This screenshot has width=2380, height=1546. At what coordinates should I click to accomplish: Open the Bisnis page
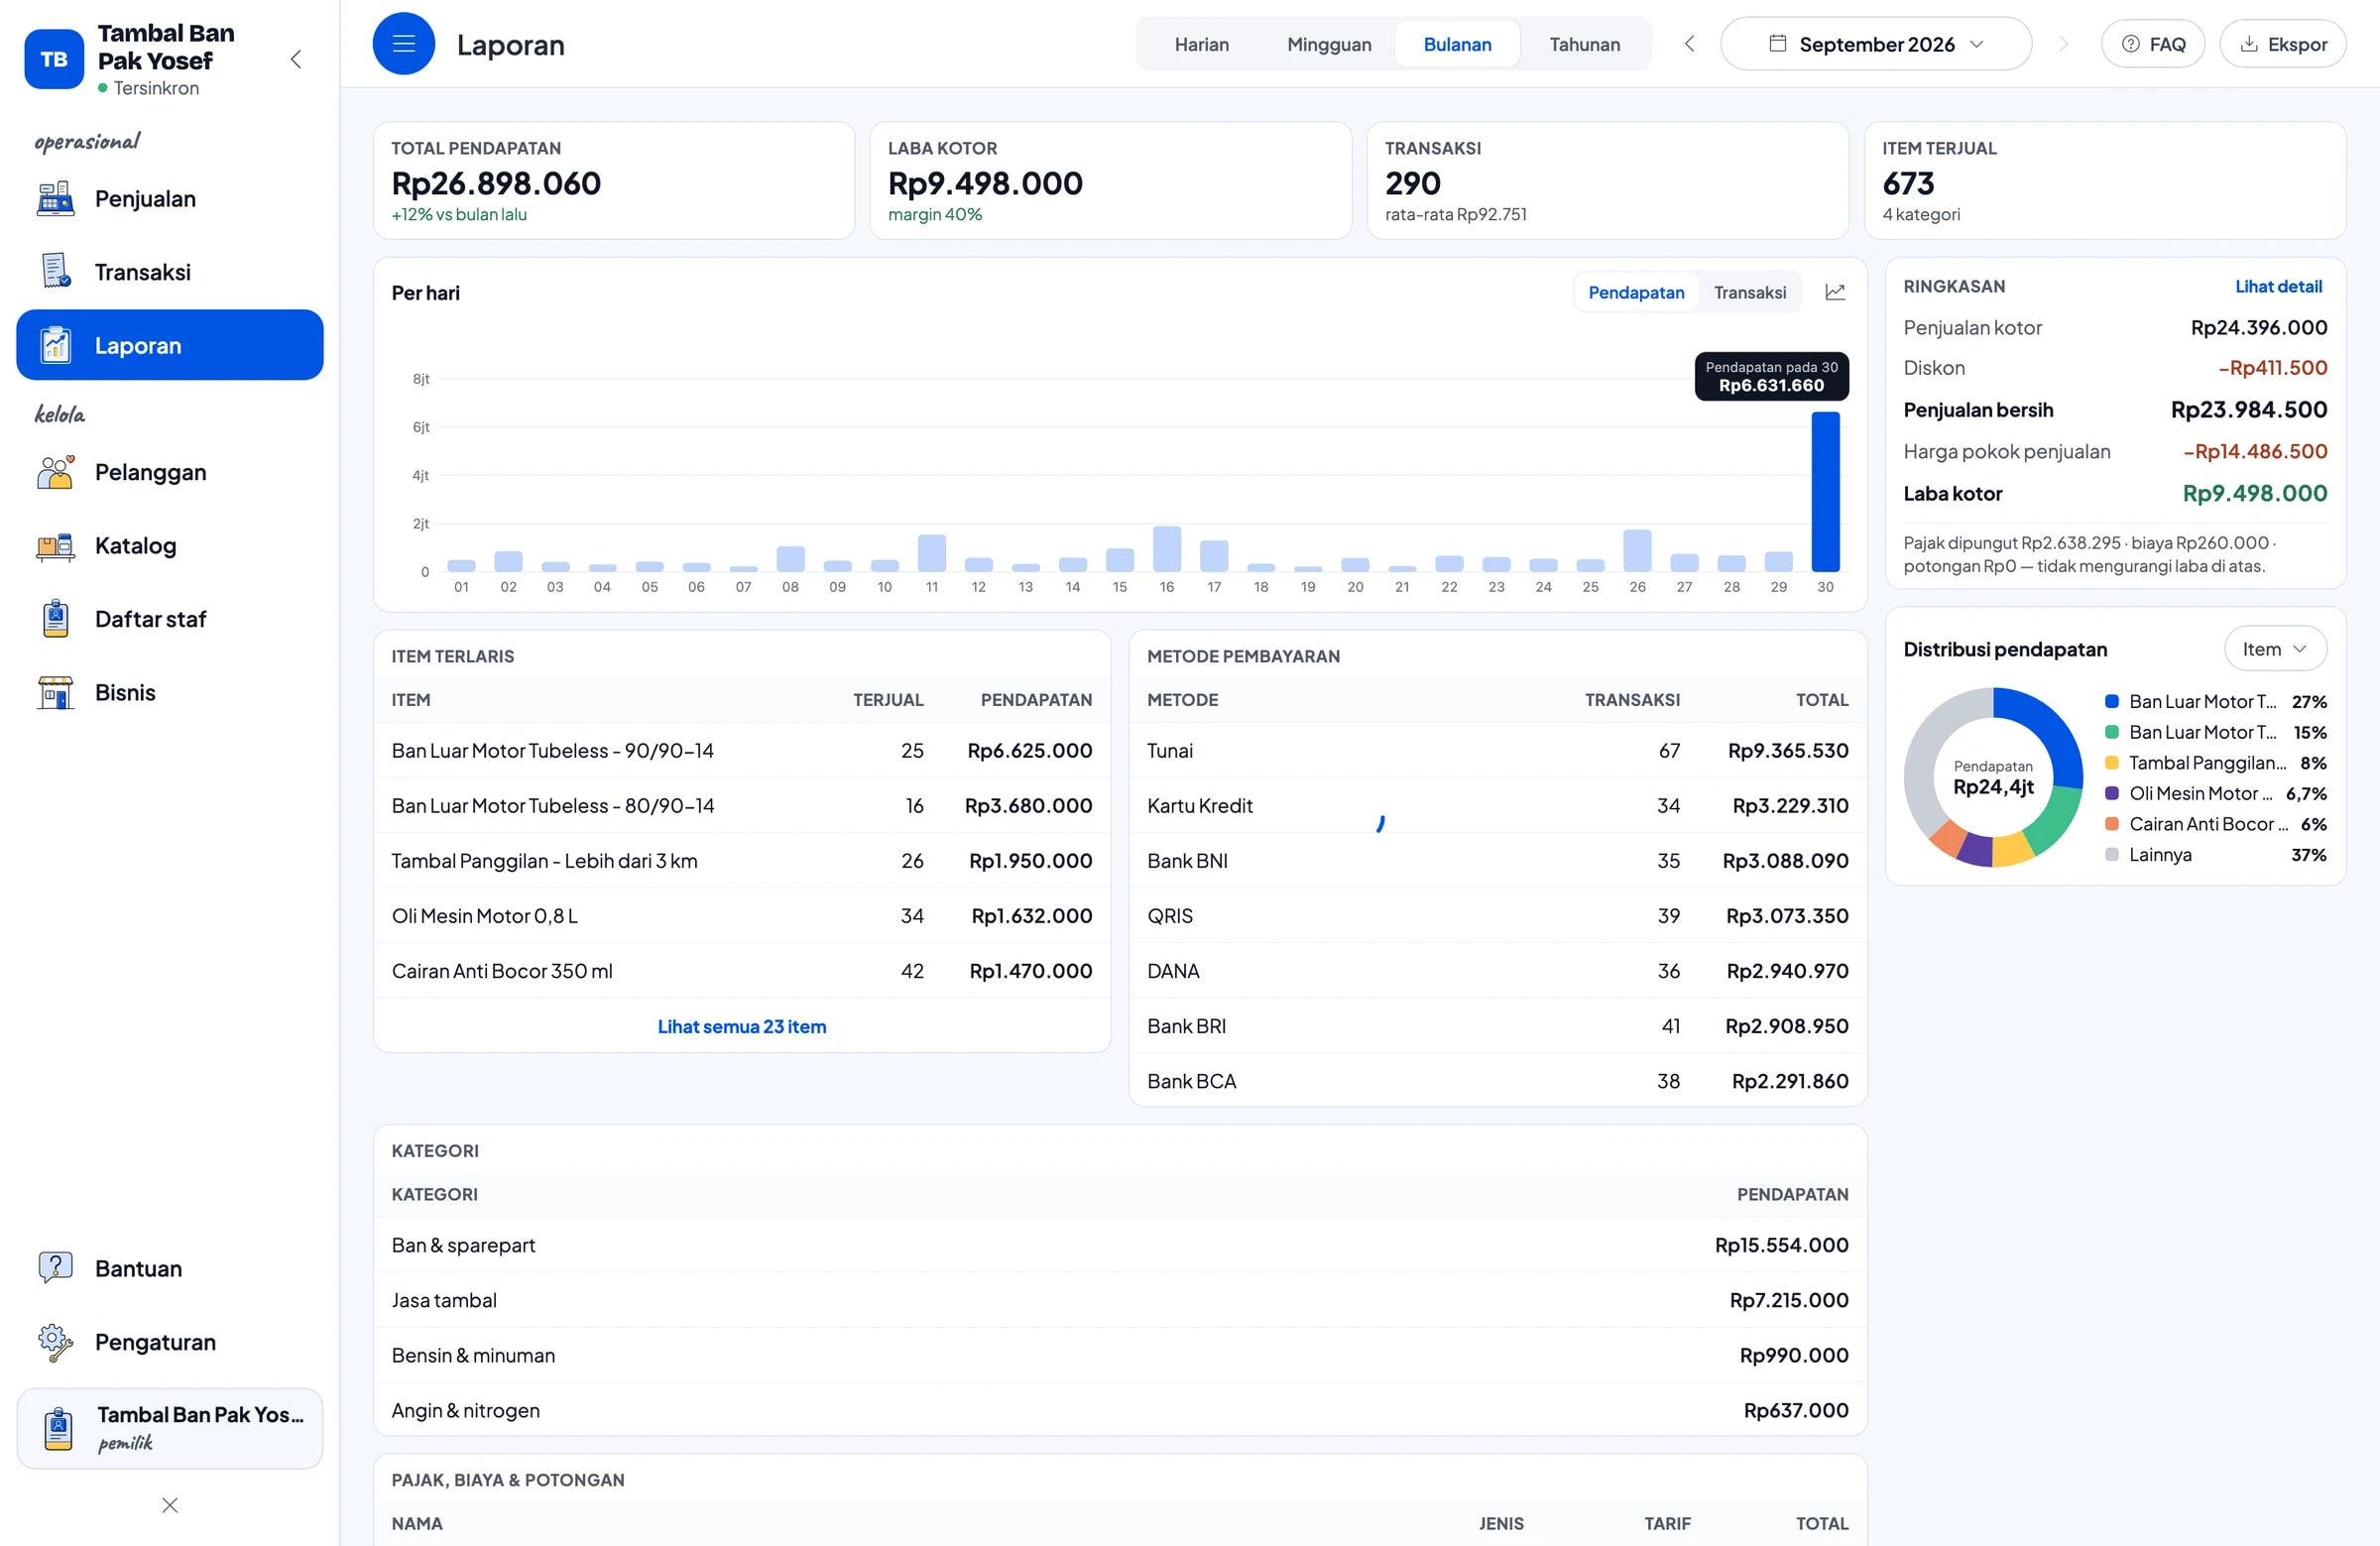[169, 692]
